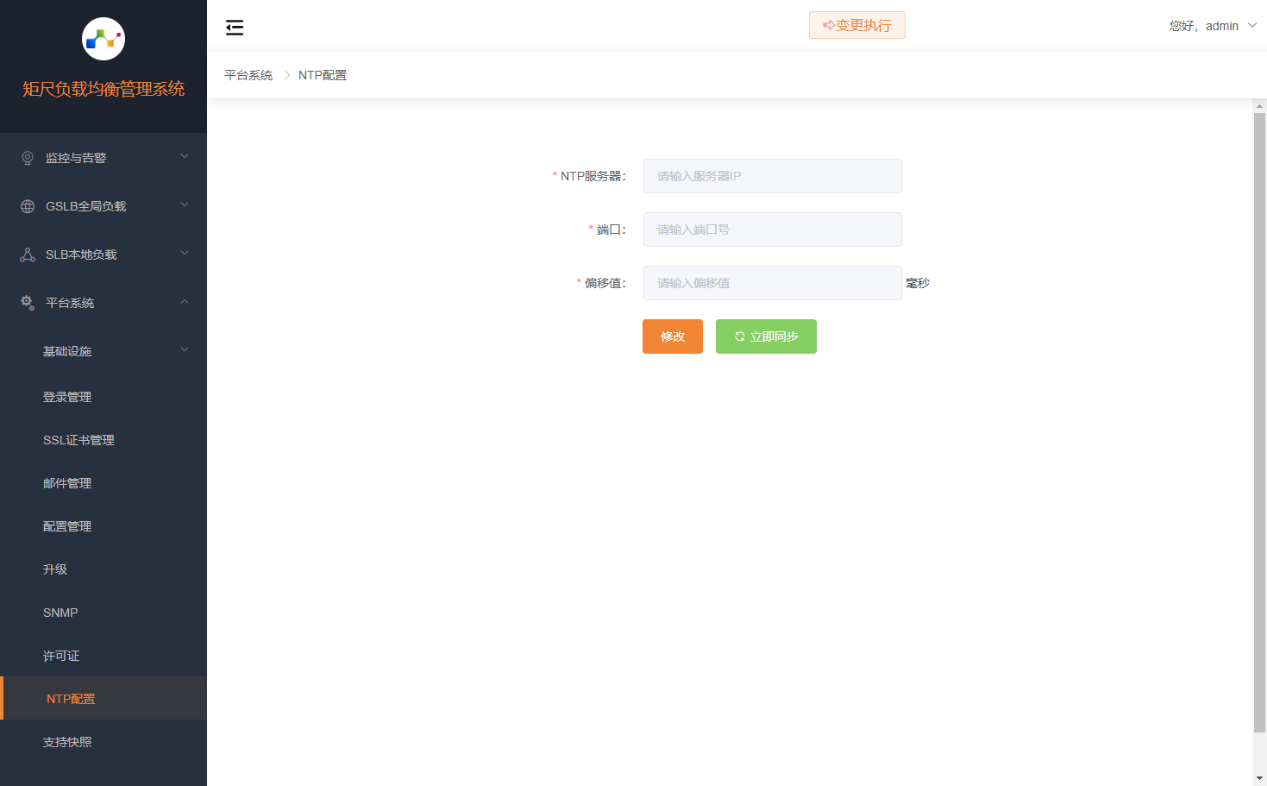This screenshot has width=1267, height=786.
Task: Click the 平台系统 breadcrumb link
Action: (x=248, y=75)
